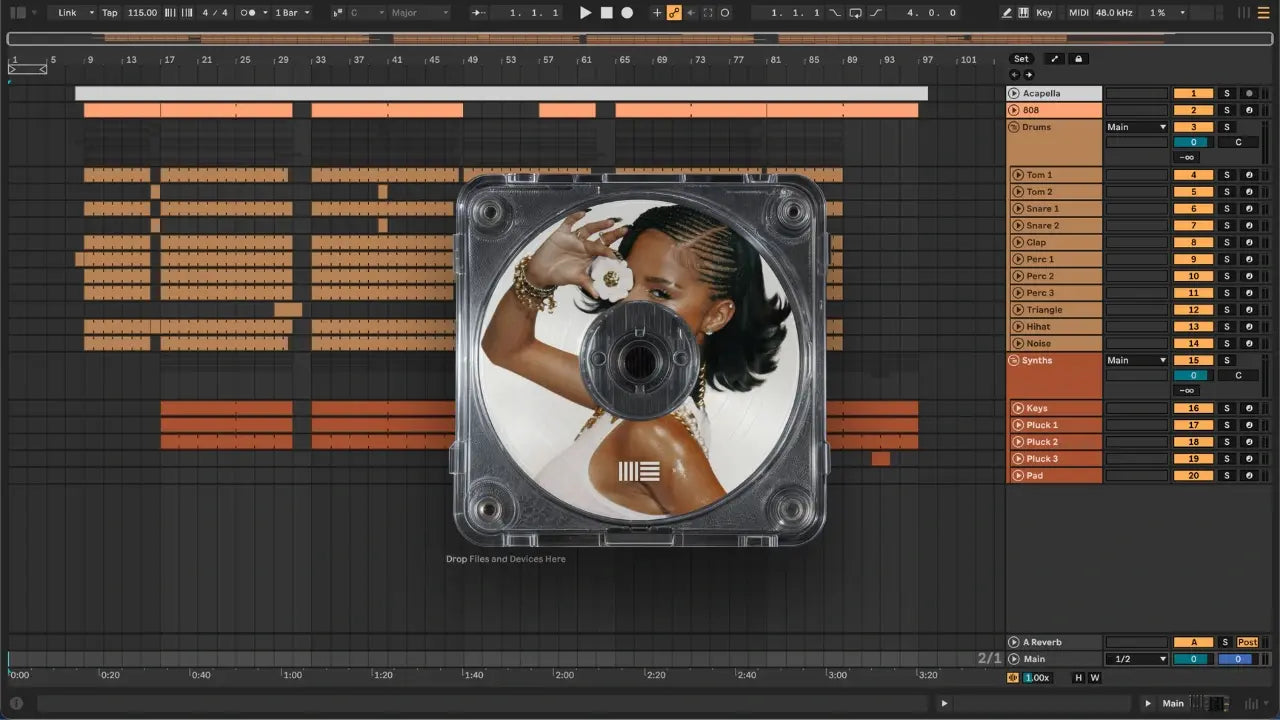Open the CPU load 1 % dropdown
The image size is (1280, 720).
coord(1183,13)
